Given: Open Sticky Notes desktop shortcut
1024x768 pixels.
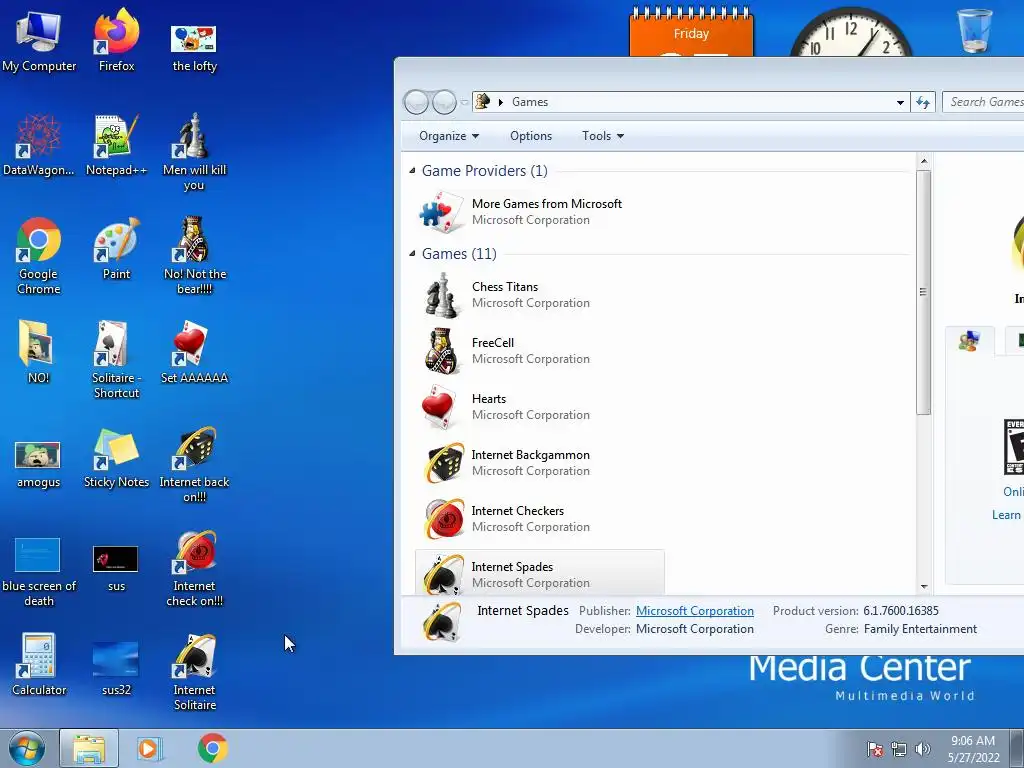Looking at the screenshot, I should (116, 457).
